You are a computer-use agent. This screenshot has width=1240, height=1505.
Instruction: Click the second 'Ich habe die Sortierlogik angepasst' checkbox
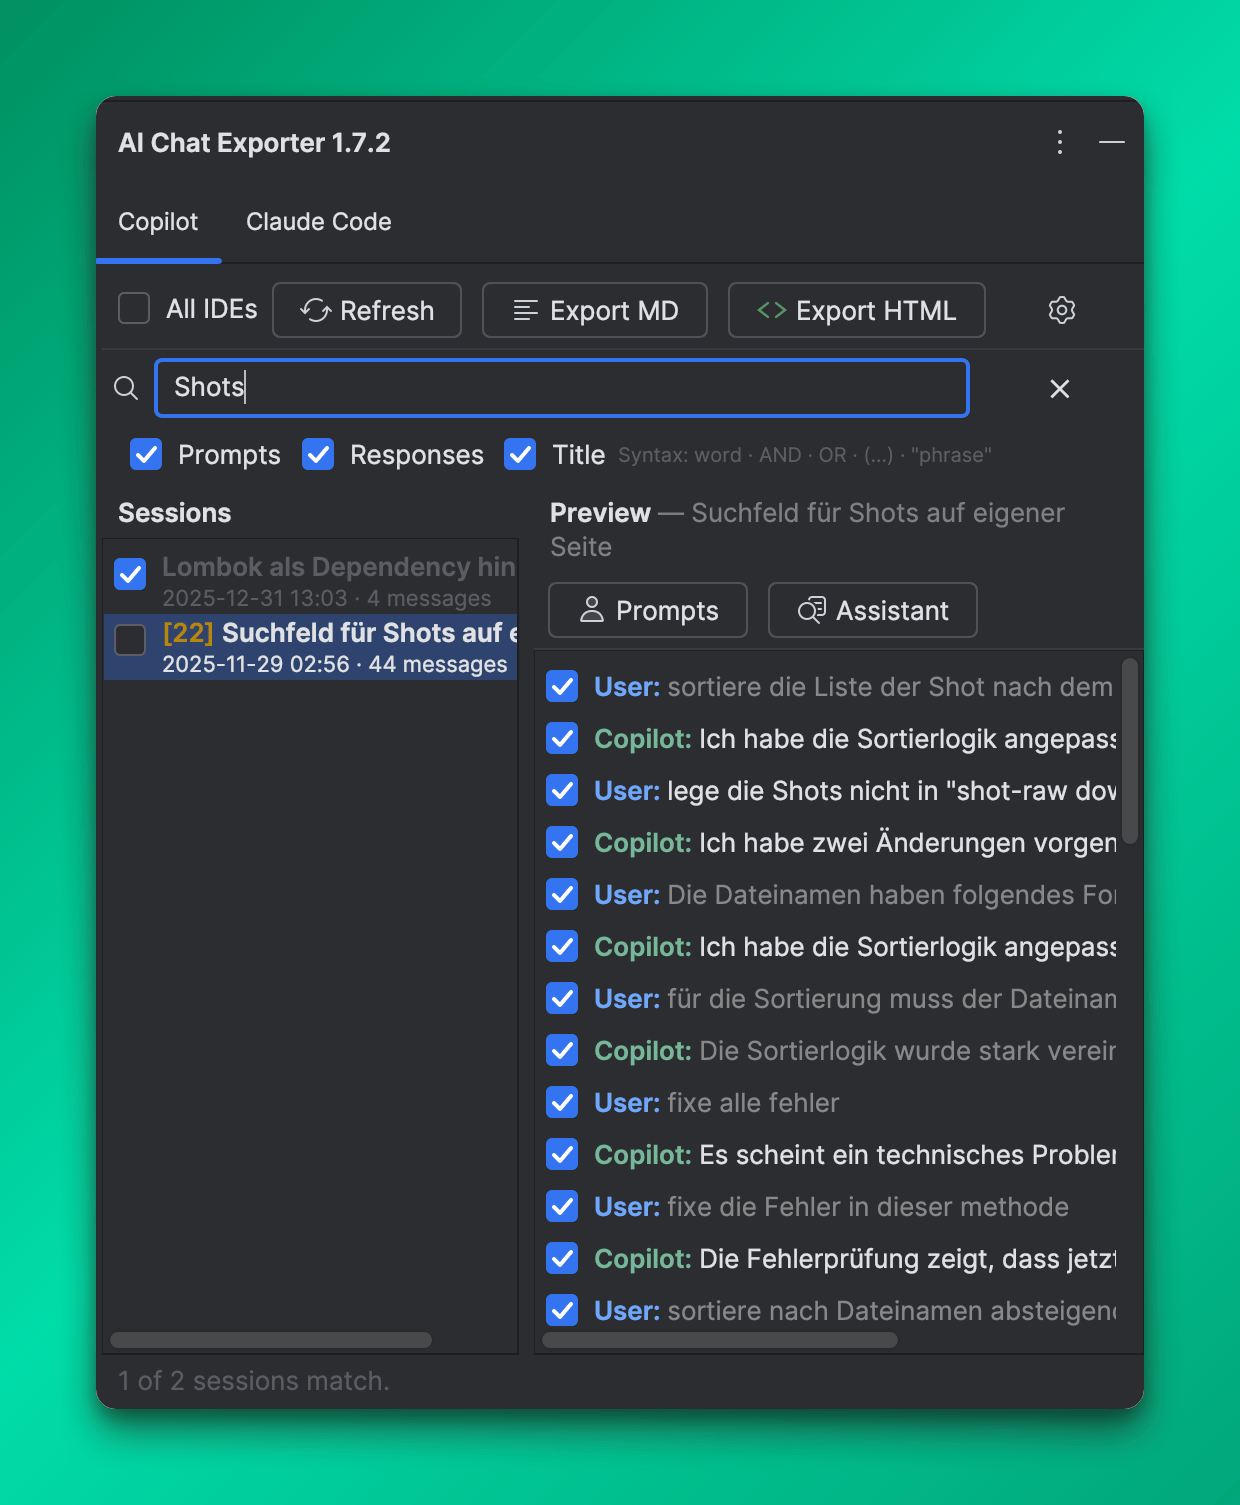(562, 947)
